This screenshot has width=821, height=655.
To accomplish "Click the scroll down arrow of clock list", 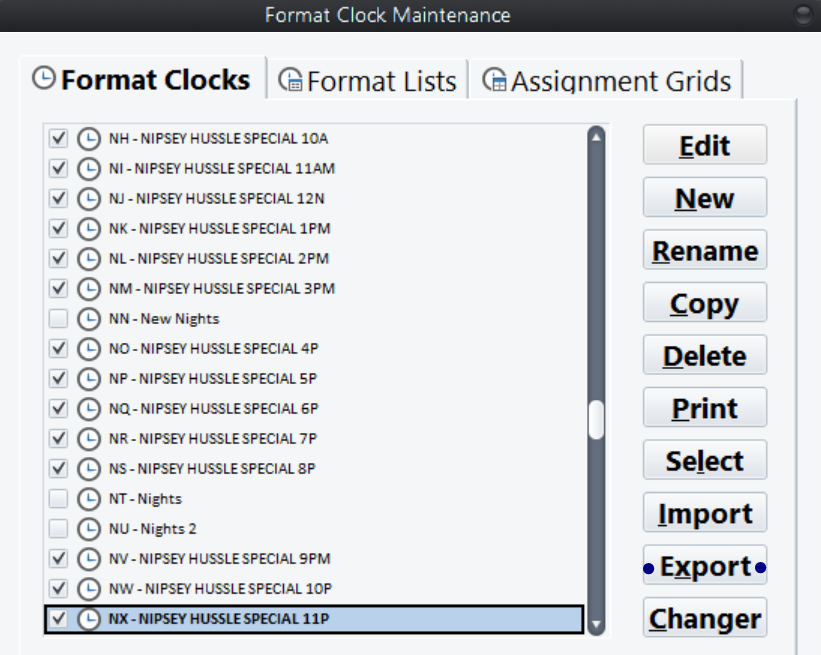I will coord(596,624).
